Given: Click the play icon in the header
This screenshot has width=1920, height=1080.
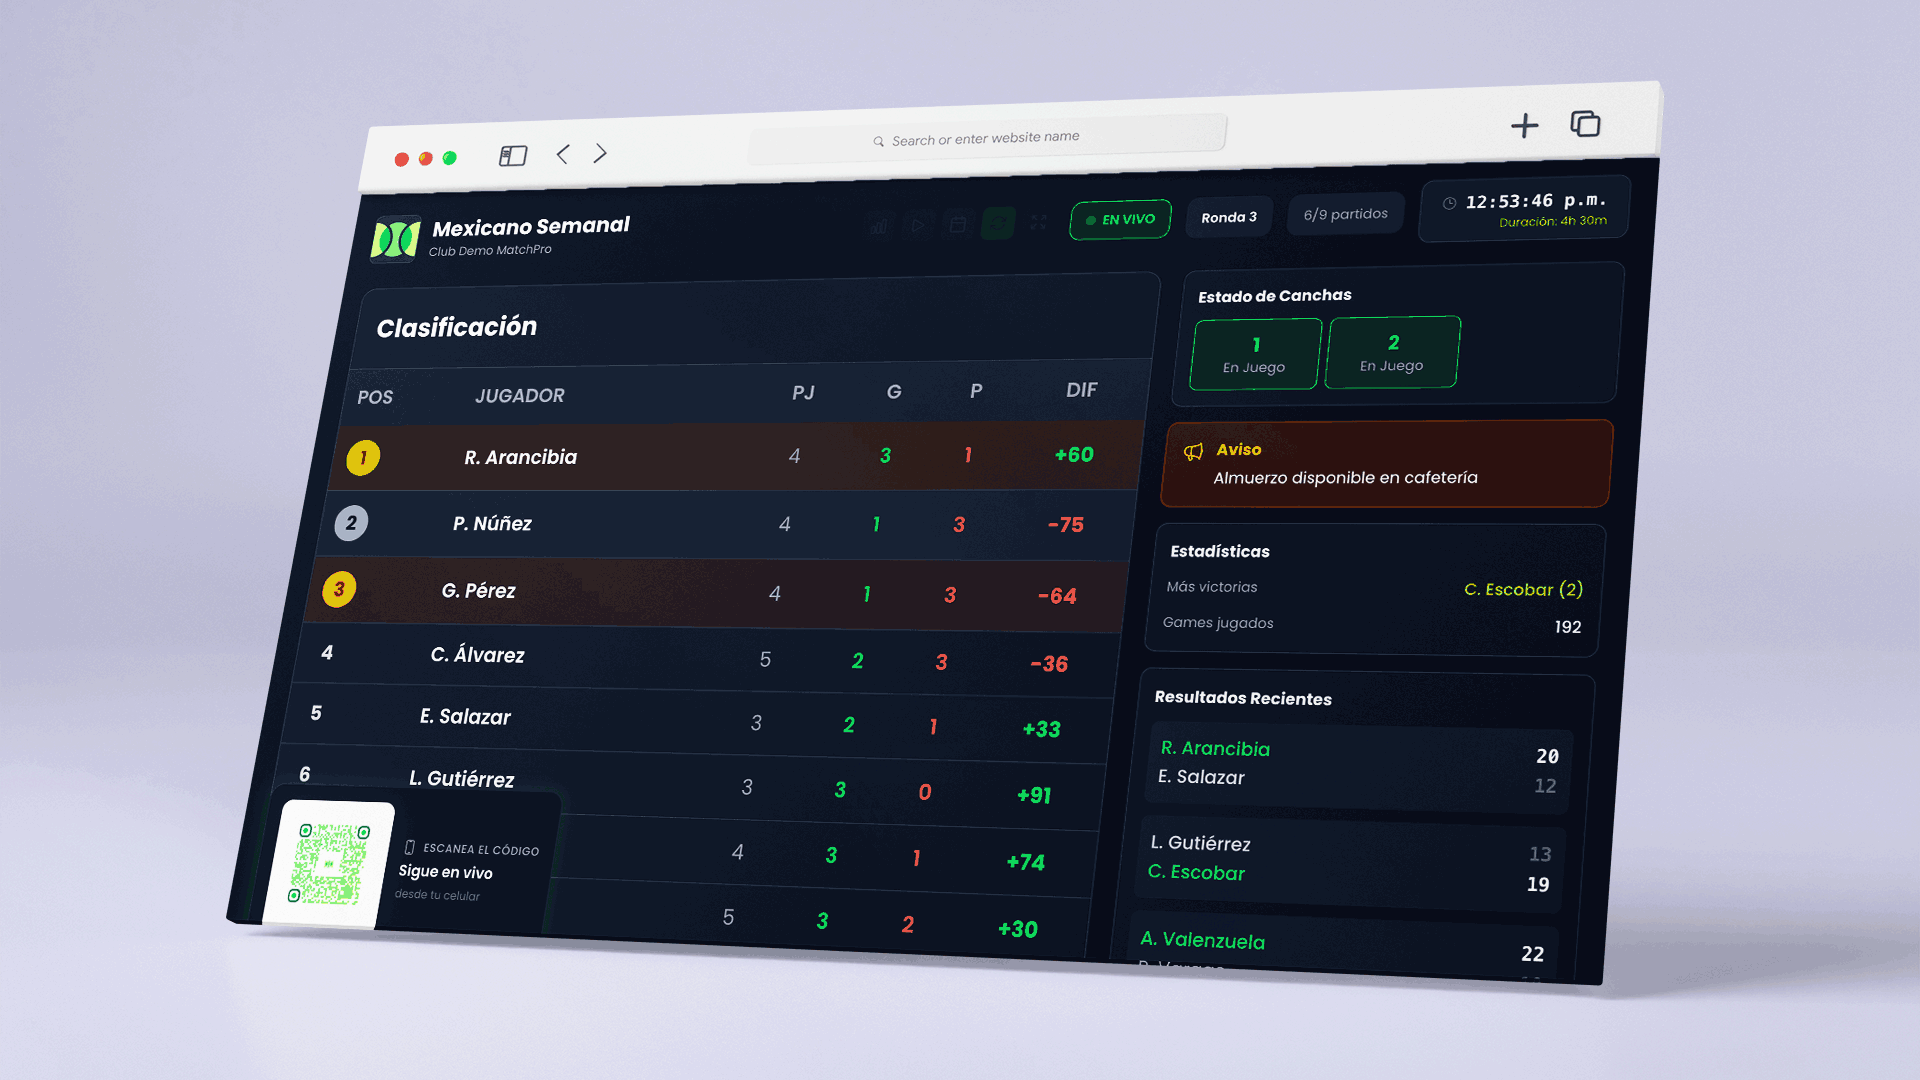Looking at the screenshot, I should click(917, 225).
